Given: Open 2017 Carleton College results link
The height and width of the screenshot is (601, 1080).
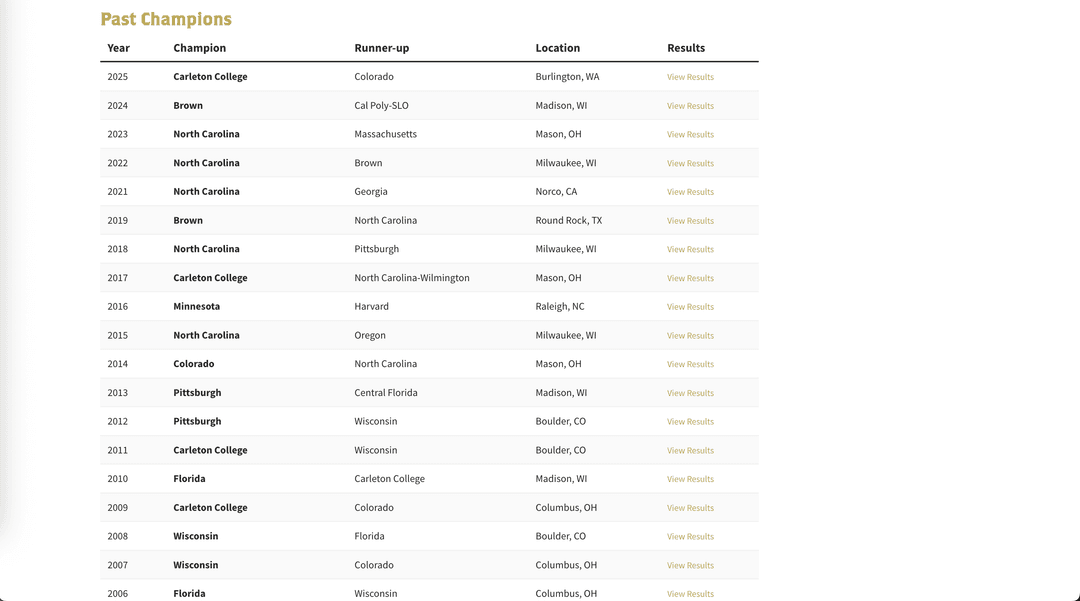Looking at the screenshot, I should click(x=690, y=278).
